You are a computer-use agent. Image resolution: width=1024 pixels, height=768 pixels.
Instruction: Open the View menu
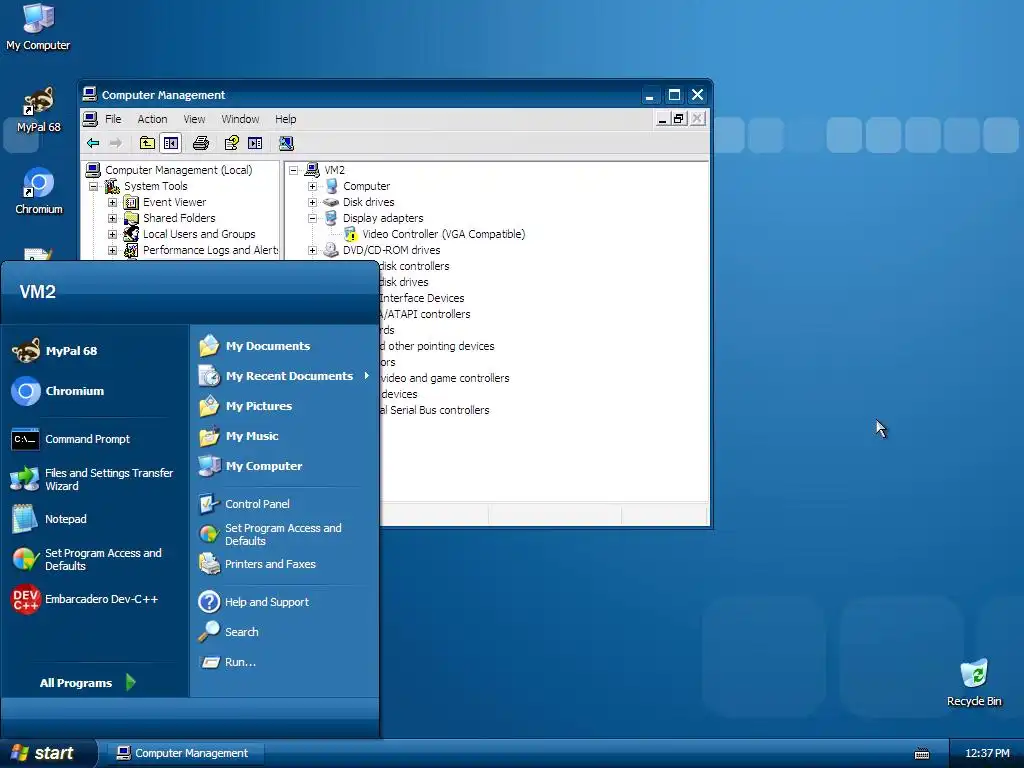pos(194,119)
